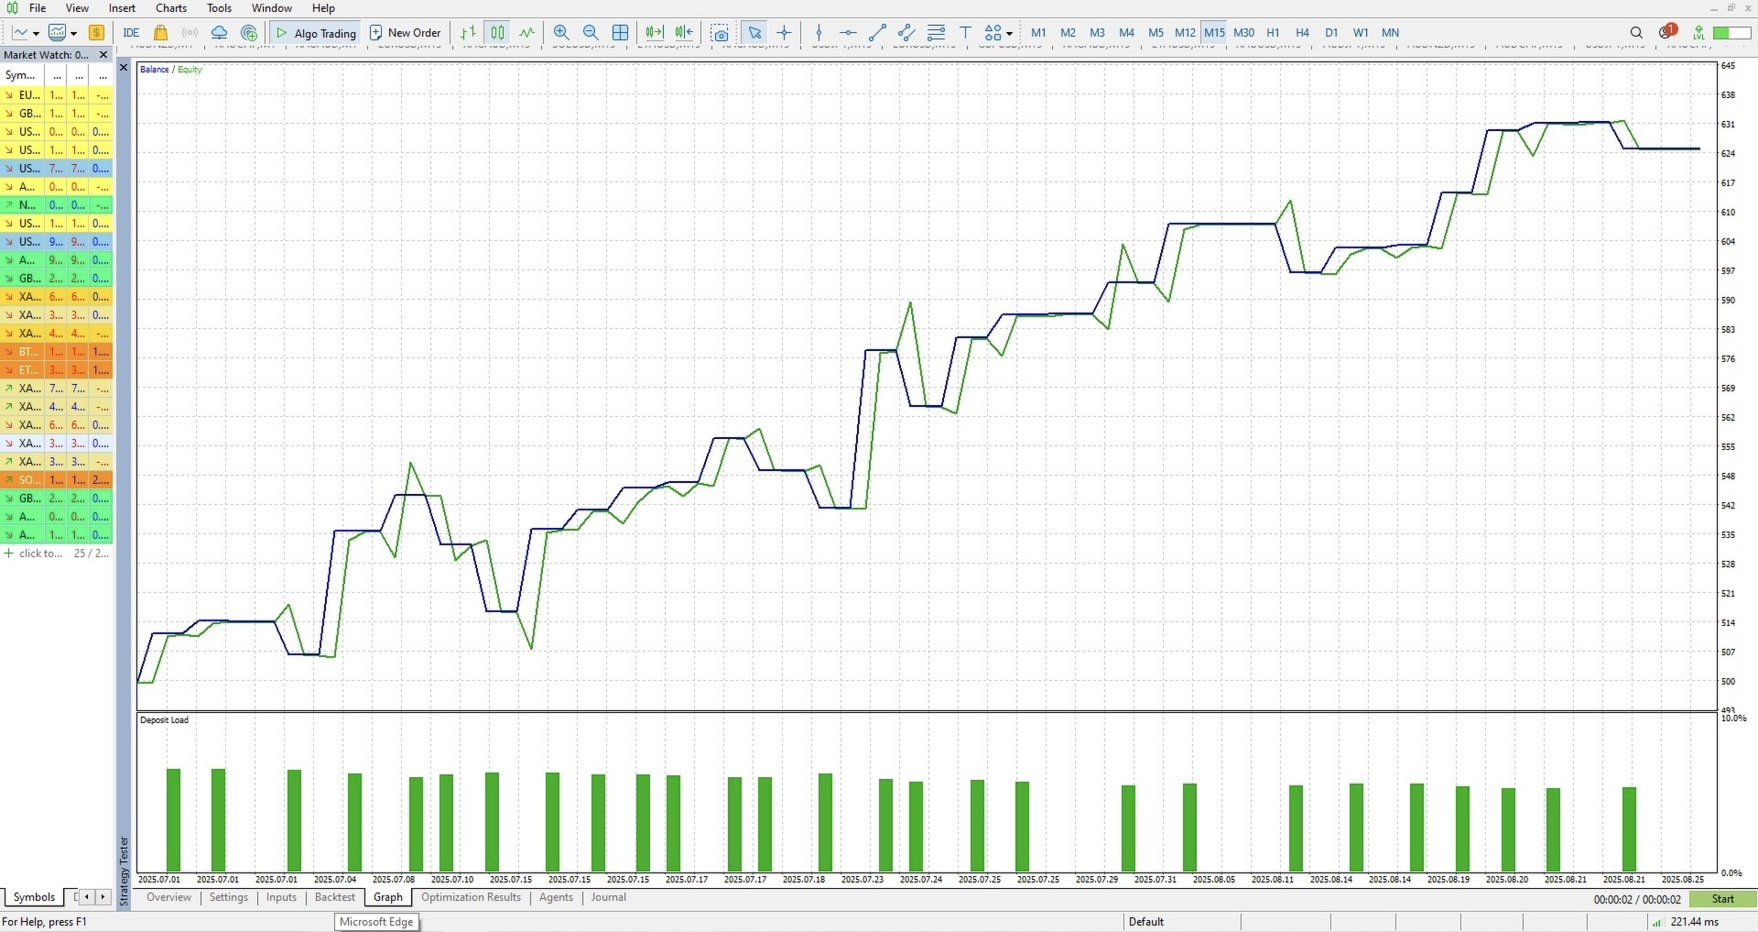Open the new chart dropdown arrow
1758x932 pixels.
tap(35, 33)
